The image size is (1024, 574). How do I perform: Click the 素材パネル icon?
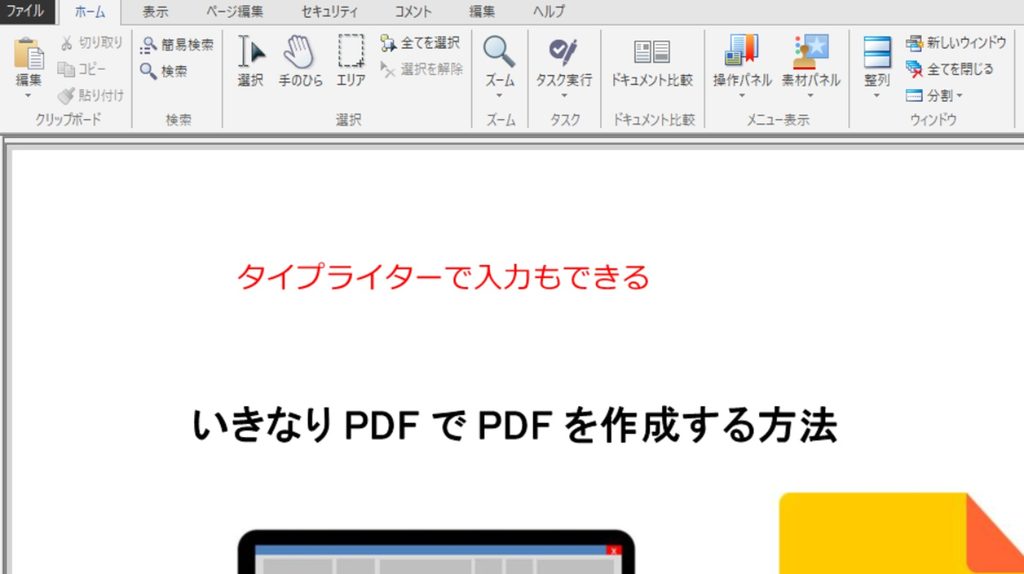coord(810,51)
